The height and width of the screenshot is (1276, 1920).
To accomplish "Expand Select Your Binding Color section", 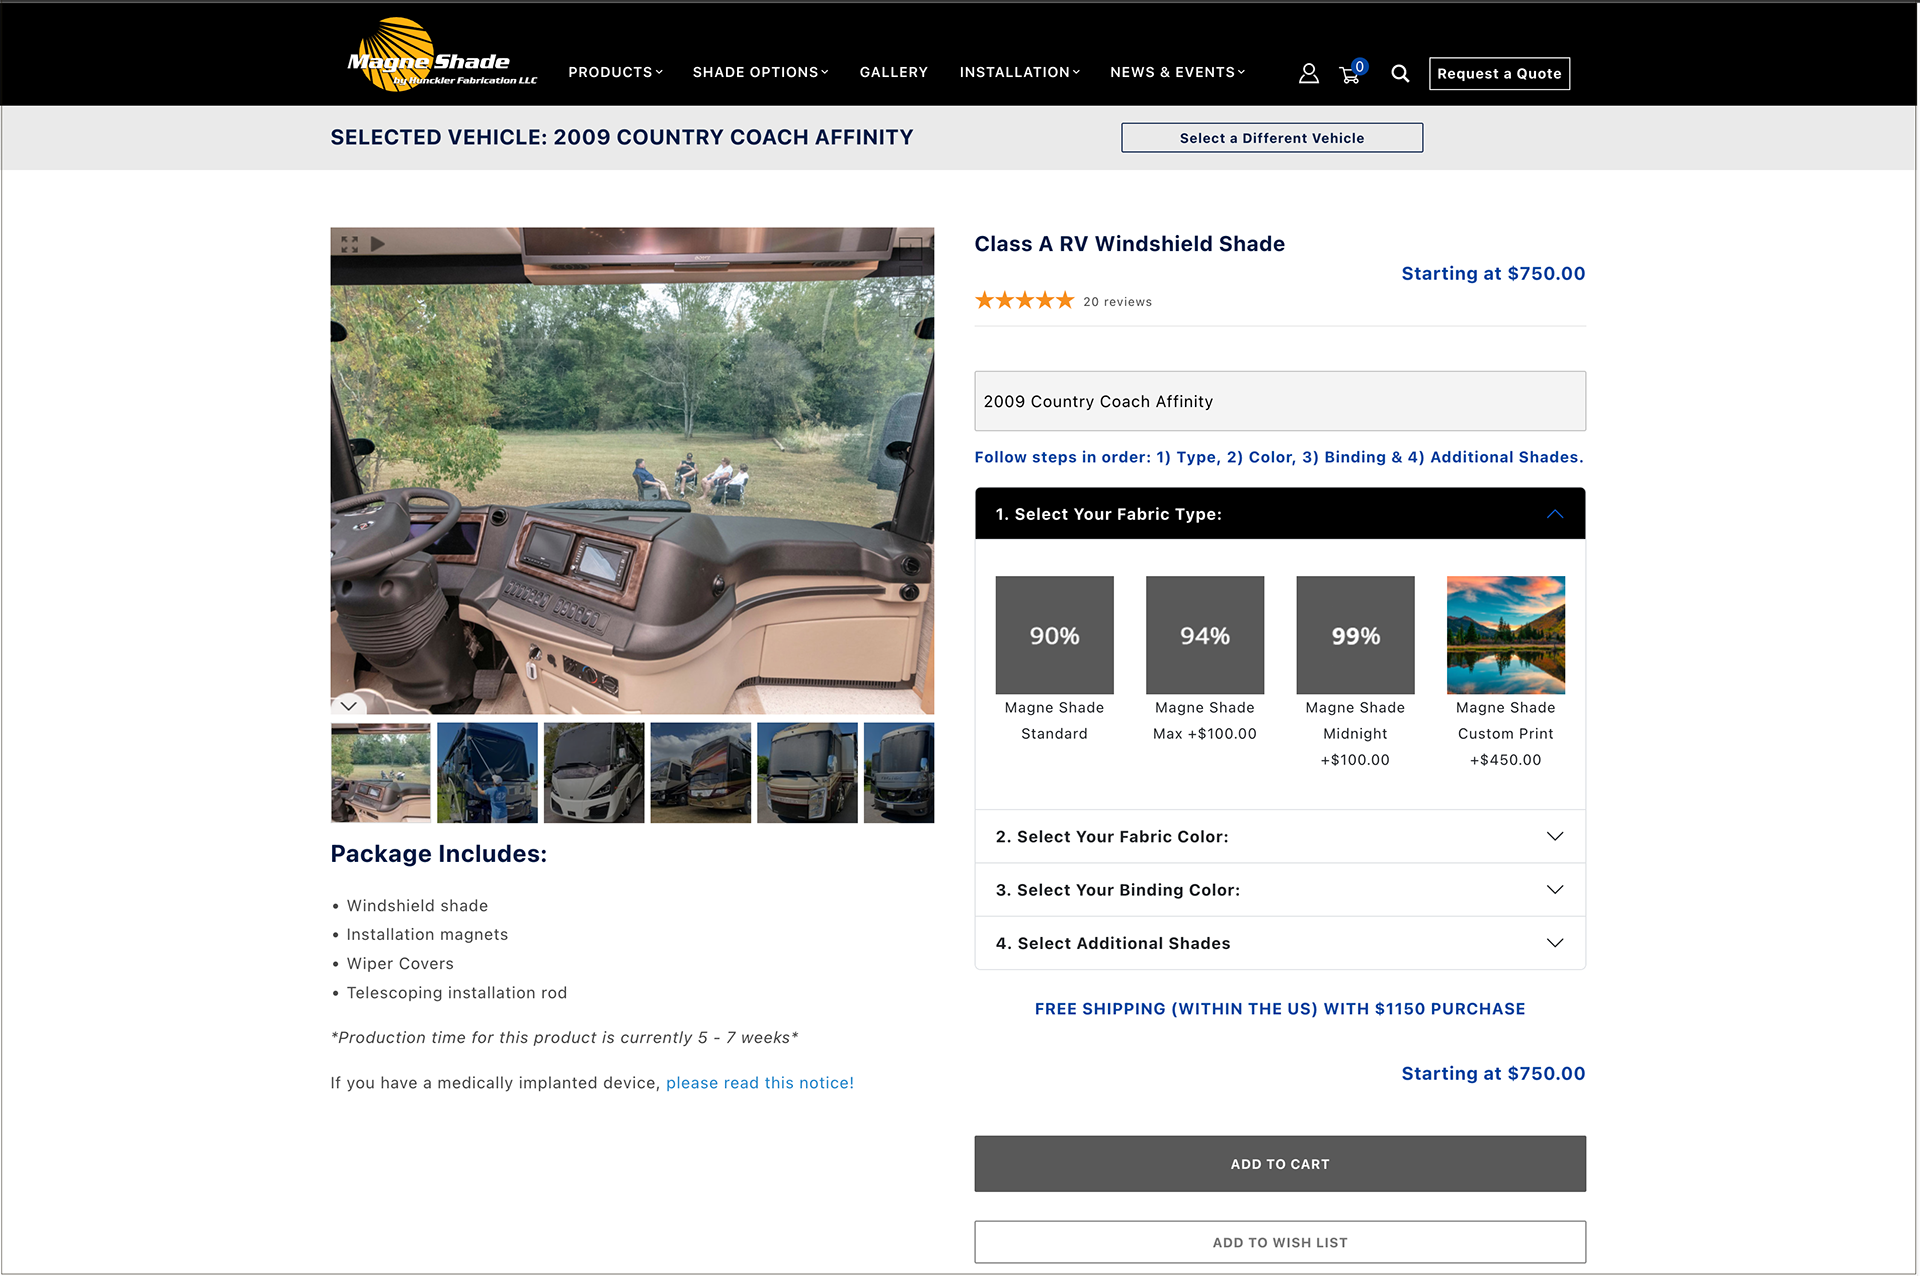I will [x=1280, y=890].
